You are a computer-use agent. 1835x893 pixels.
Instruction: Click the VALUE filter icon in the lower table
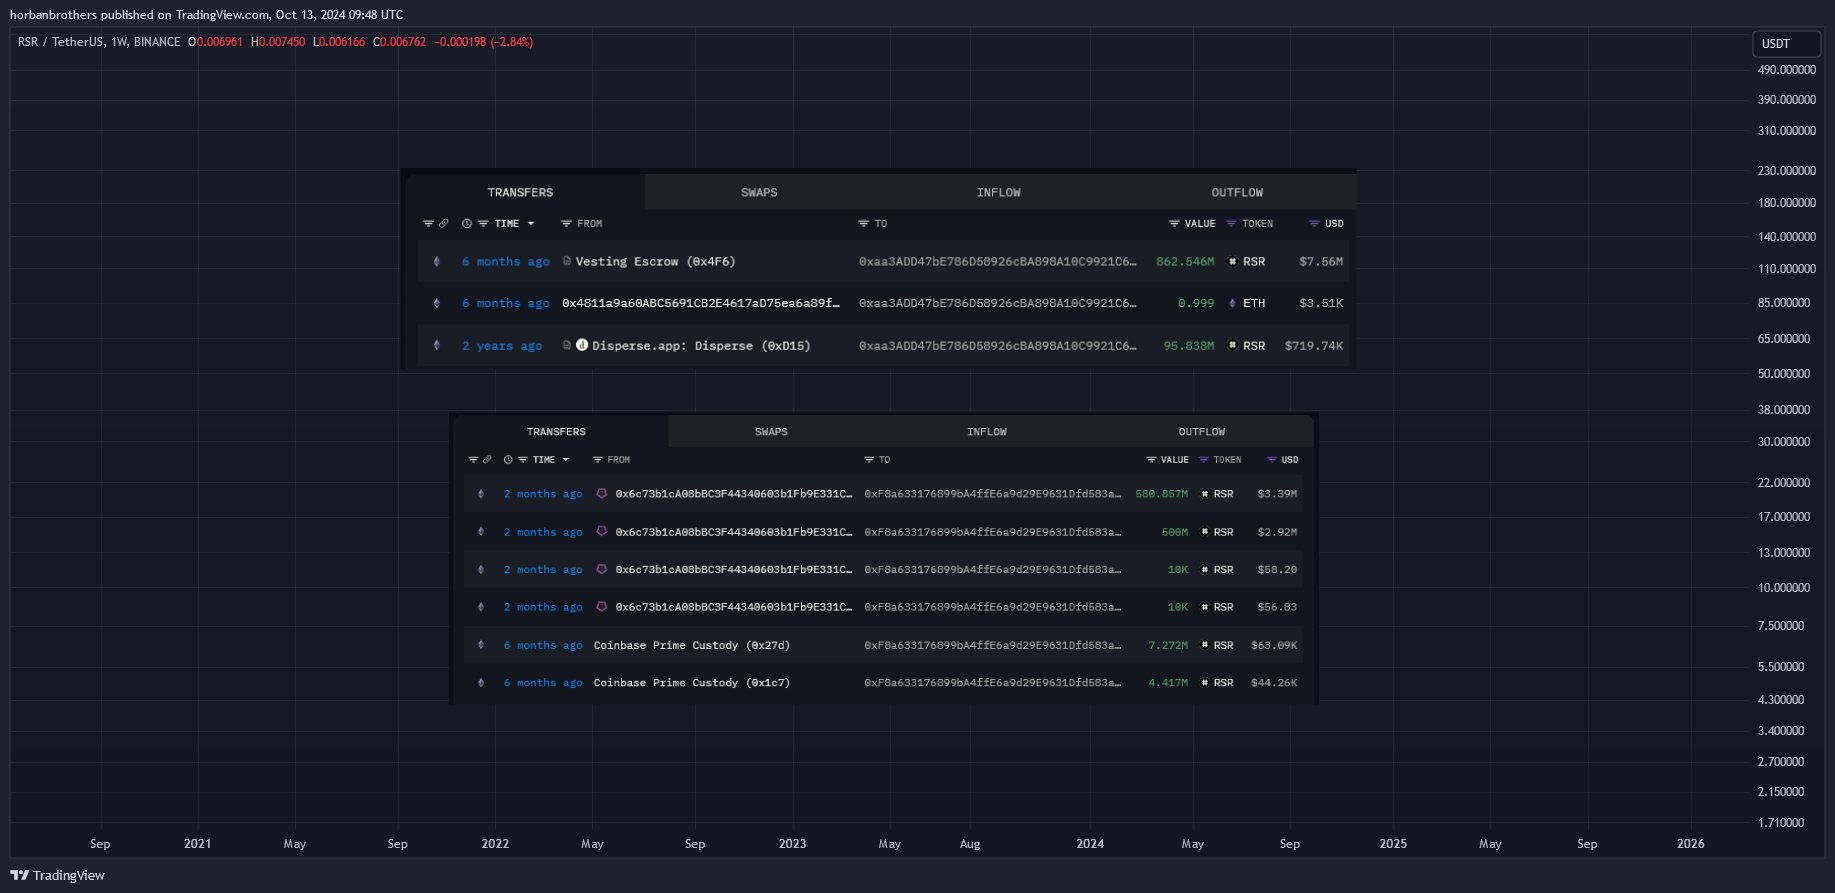1151,460
